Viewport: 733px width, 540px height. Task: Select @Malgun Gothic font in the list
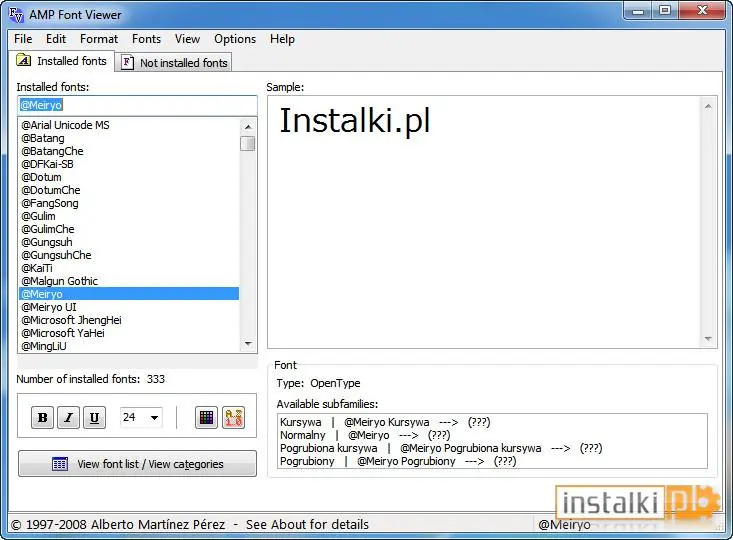click(x=129, y=281)
